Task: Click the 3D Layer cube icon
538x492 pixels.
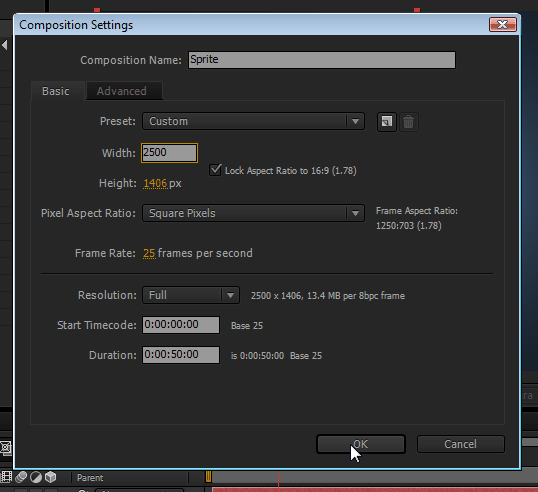Action: pos(50,477)
